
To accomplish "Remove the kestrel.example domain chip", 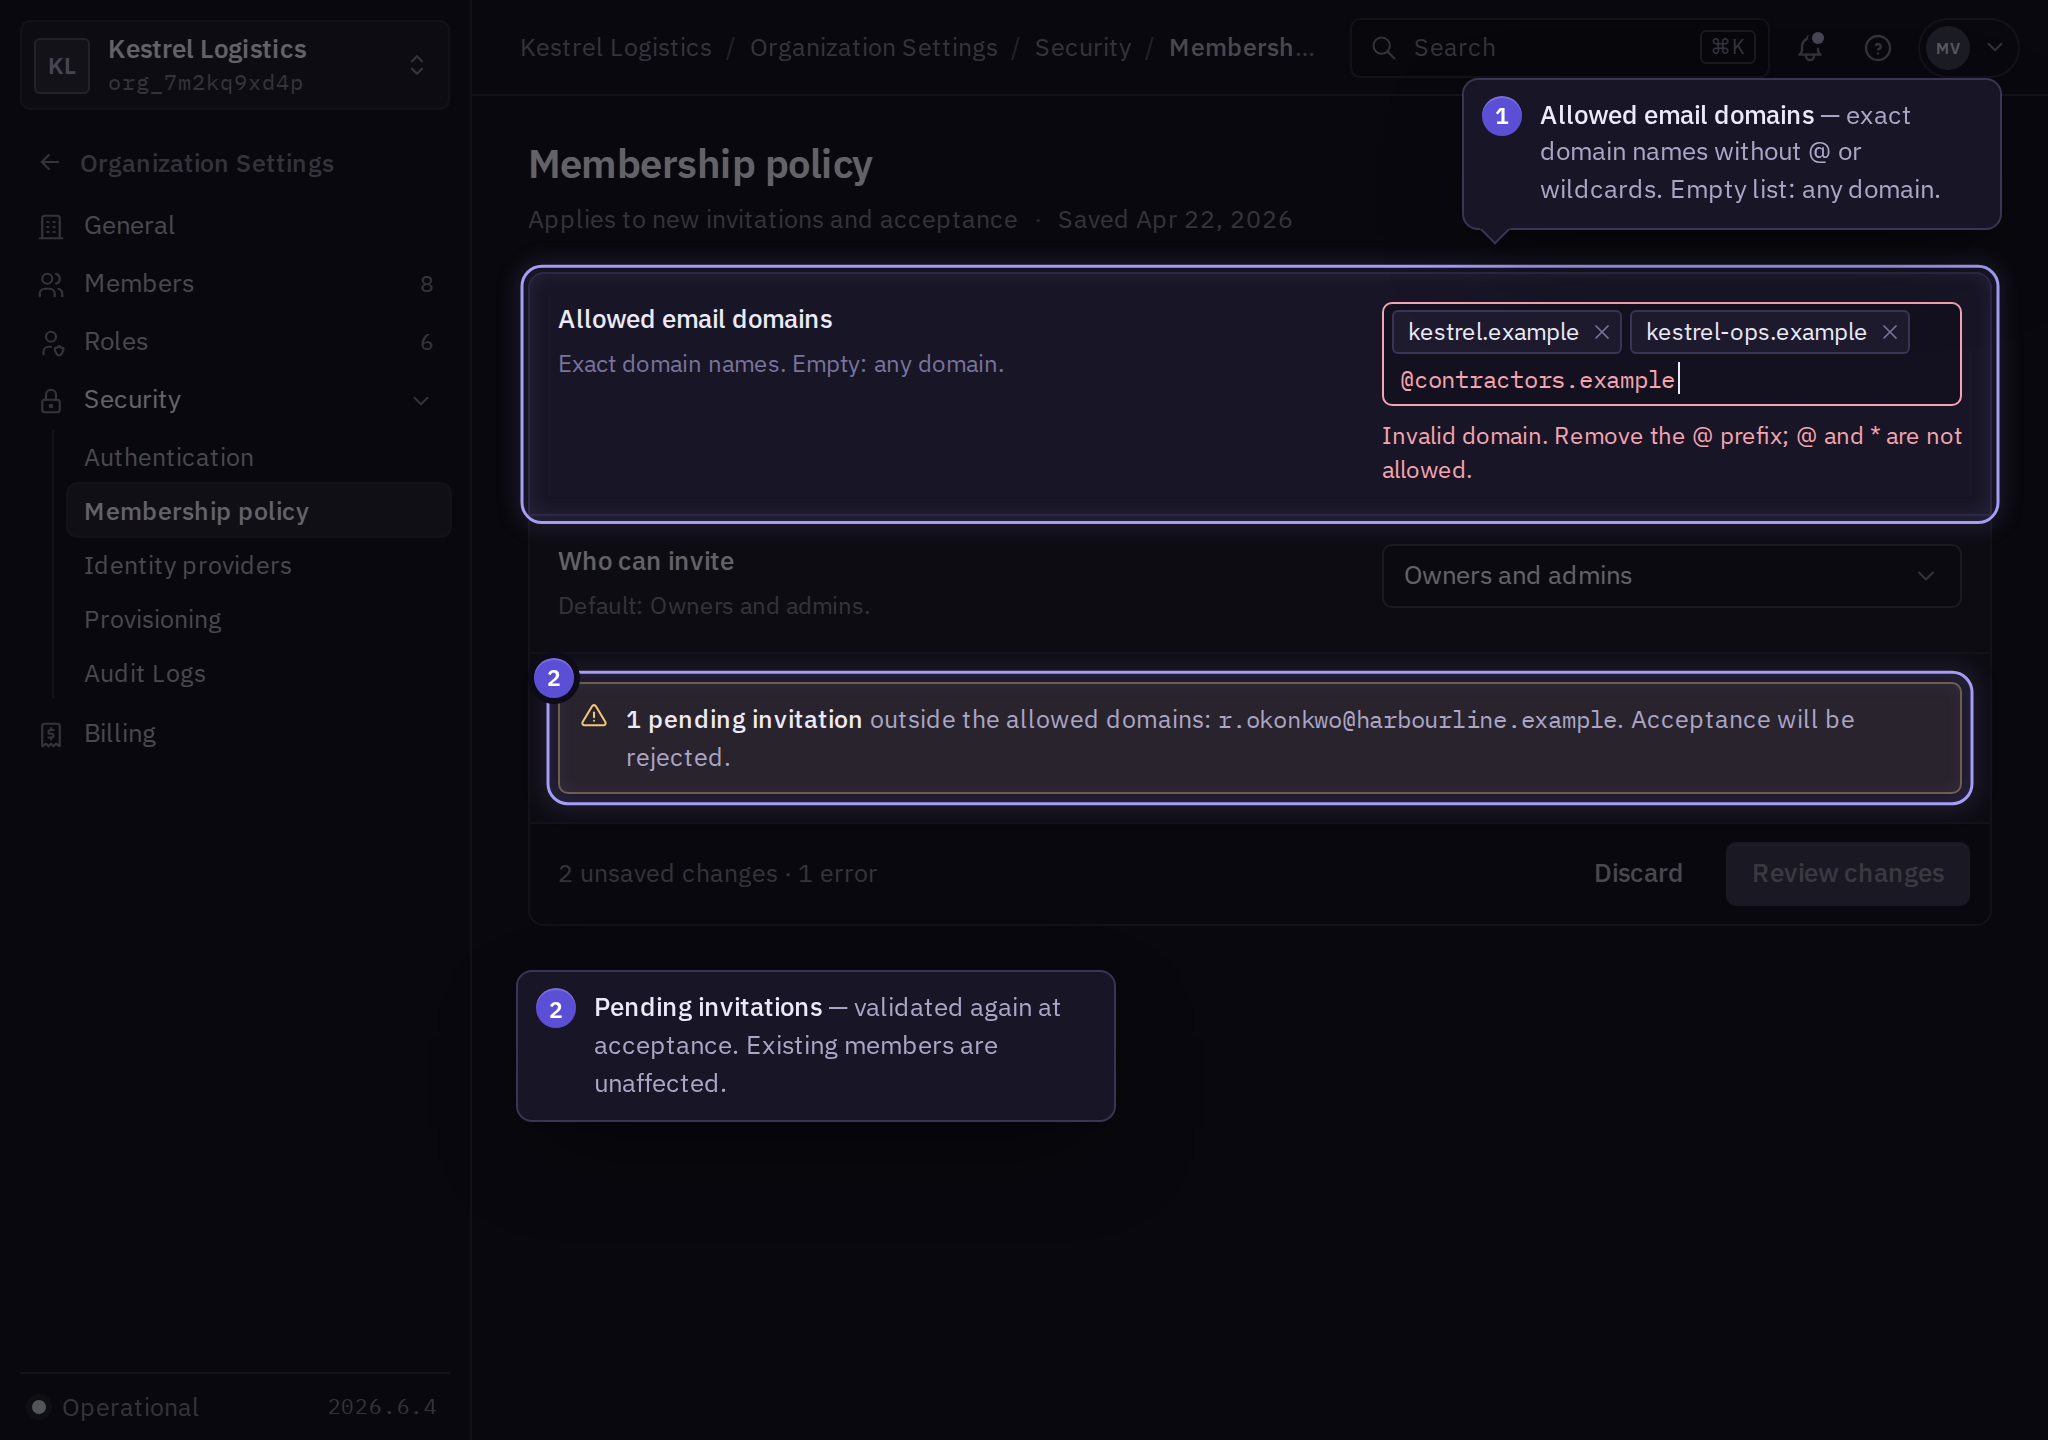I will [1602, 332].
